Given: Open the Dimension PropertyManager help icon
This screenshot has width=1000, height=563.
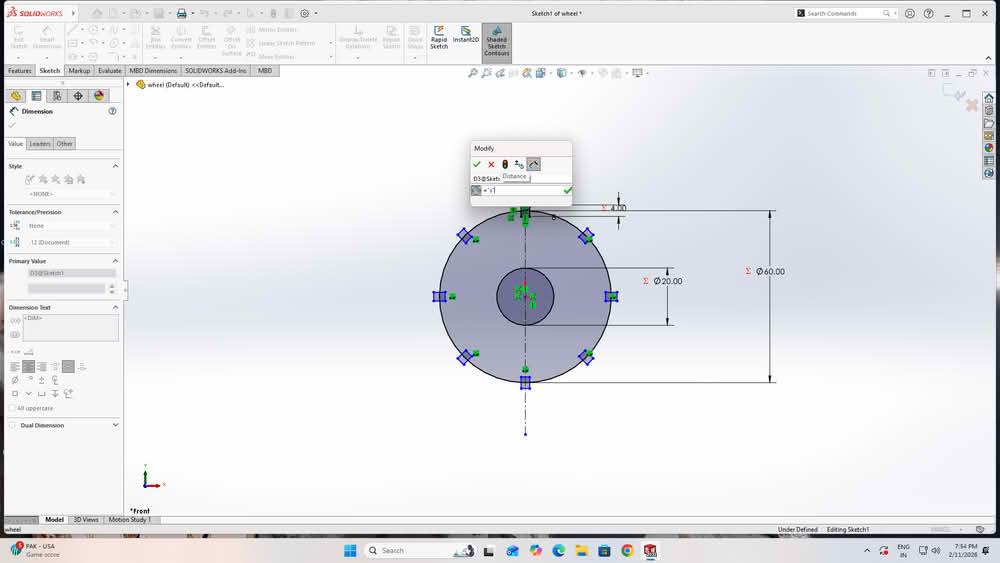Looking at the screenshot, I should click(x=112, y=111).
